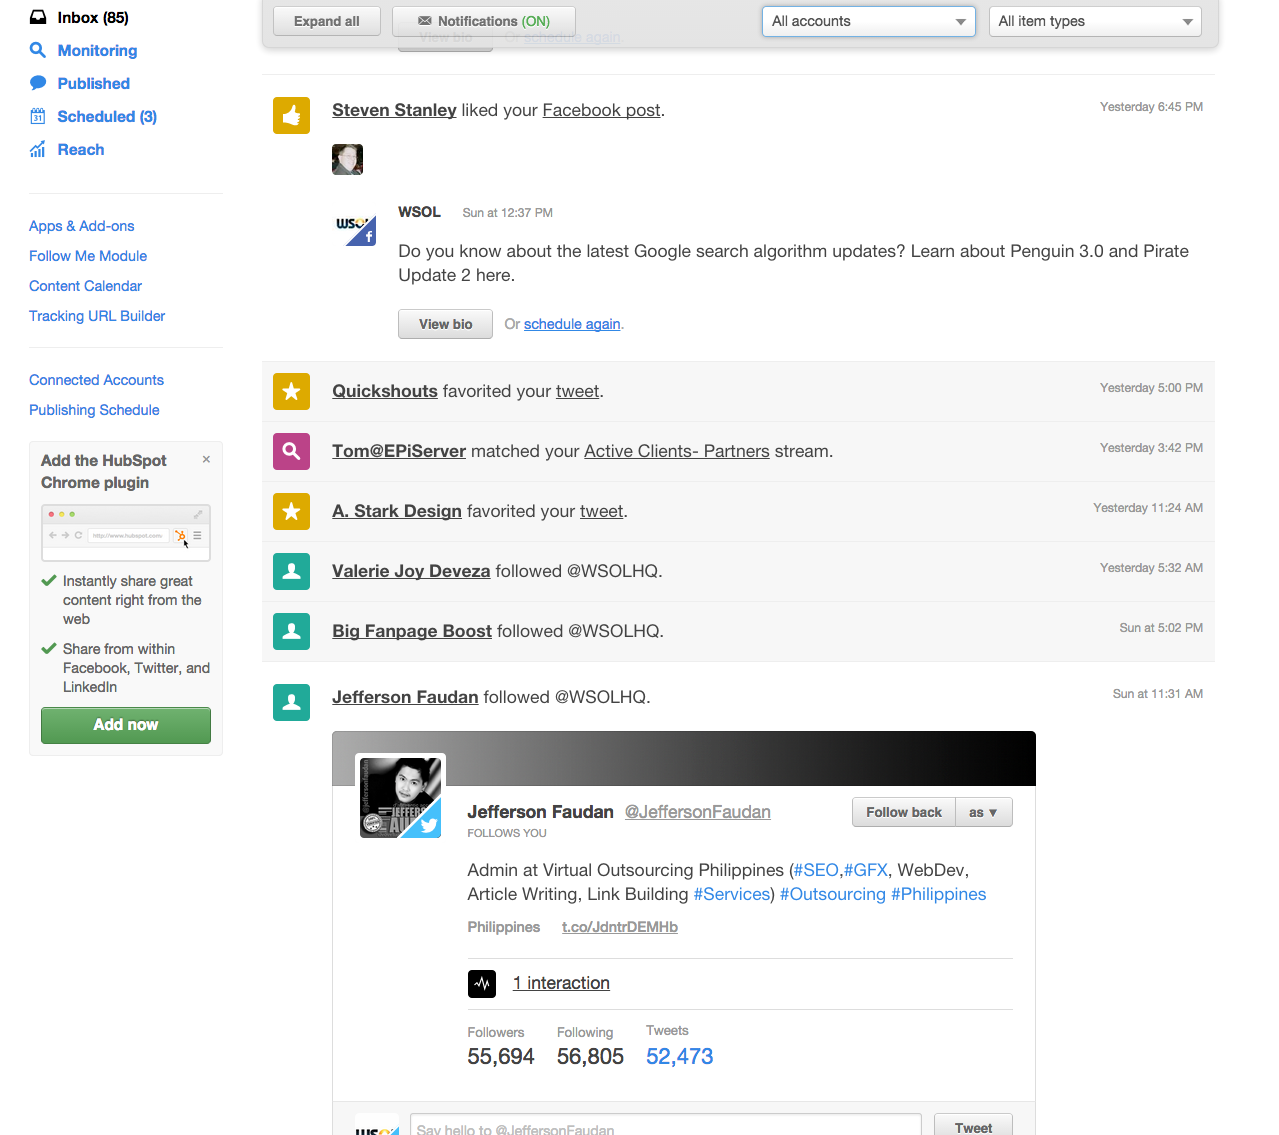Open A. Stark Design profile link
This screenshot has width=1279, height=1135.
point(397,511)
